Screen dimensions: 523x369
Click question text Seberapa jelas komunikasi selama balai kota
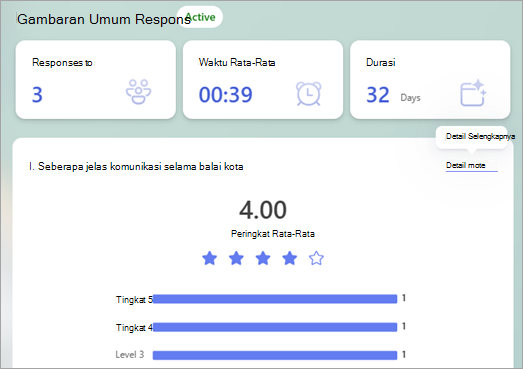[140, 166]
